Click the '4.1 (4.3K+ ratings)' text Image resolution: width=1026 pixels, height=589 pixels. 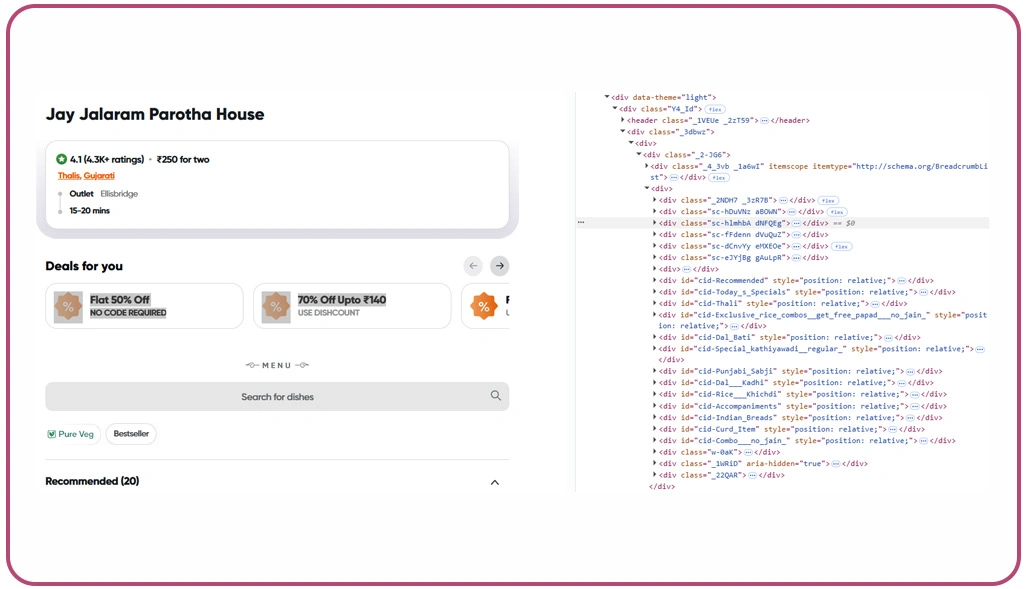[x=107, y=159]
